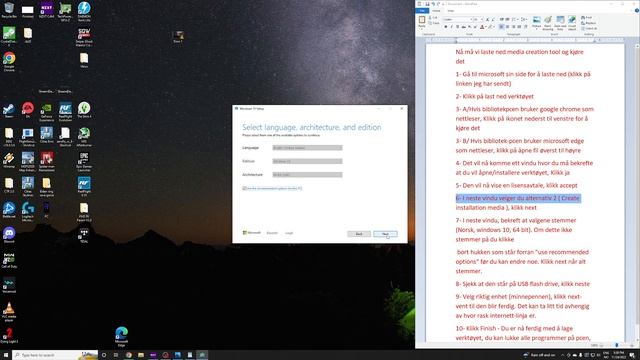Open Google Chrome desktop icon
The image size is (640, 360).
point(9,61)
